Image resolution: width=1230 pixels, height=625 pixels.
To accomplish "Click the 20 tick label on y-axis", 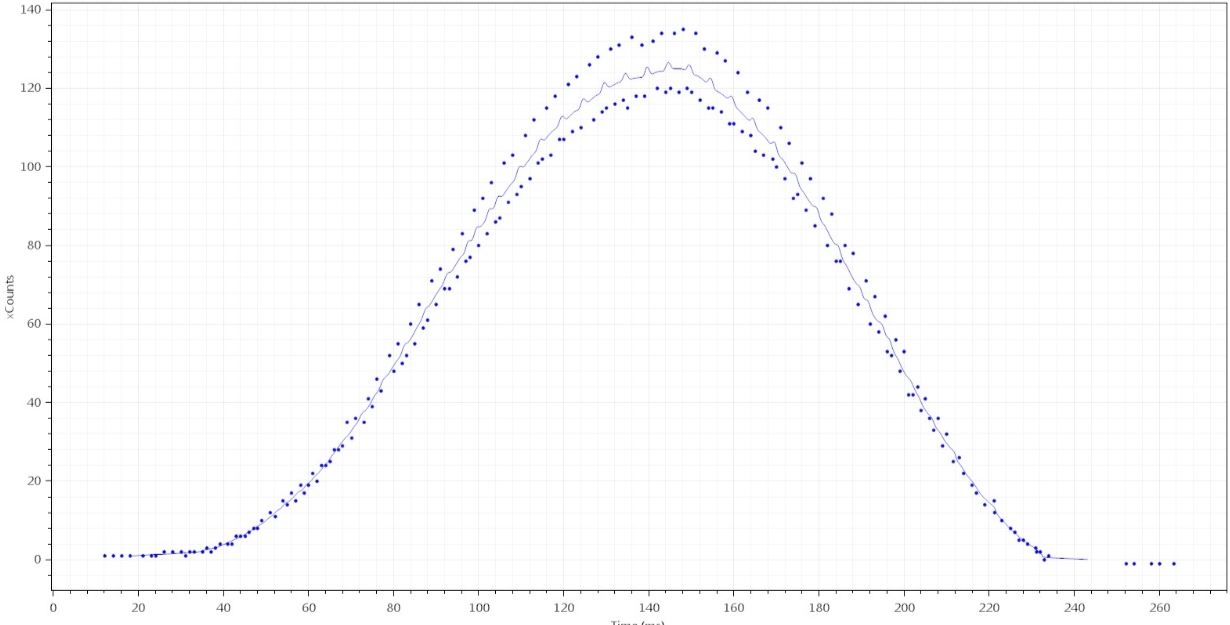I will click(x=33, y=481).
